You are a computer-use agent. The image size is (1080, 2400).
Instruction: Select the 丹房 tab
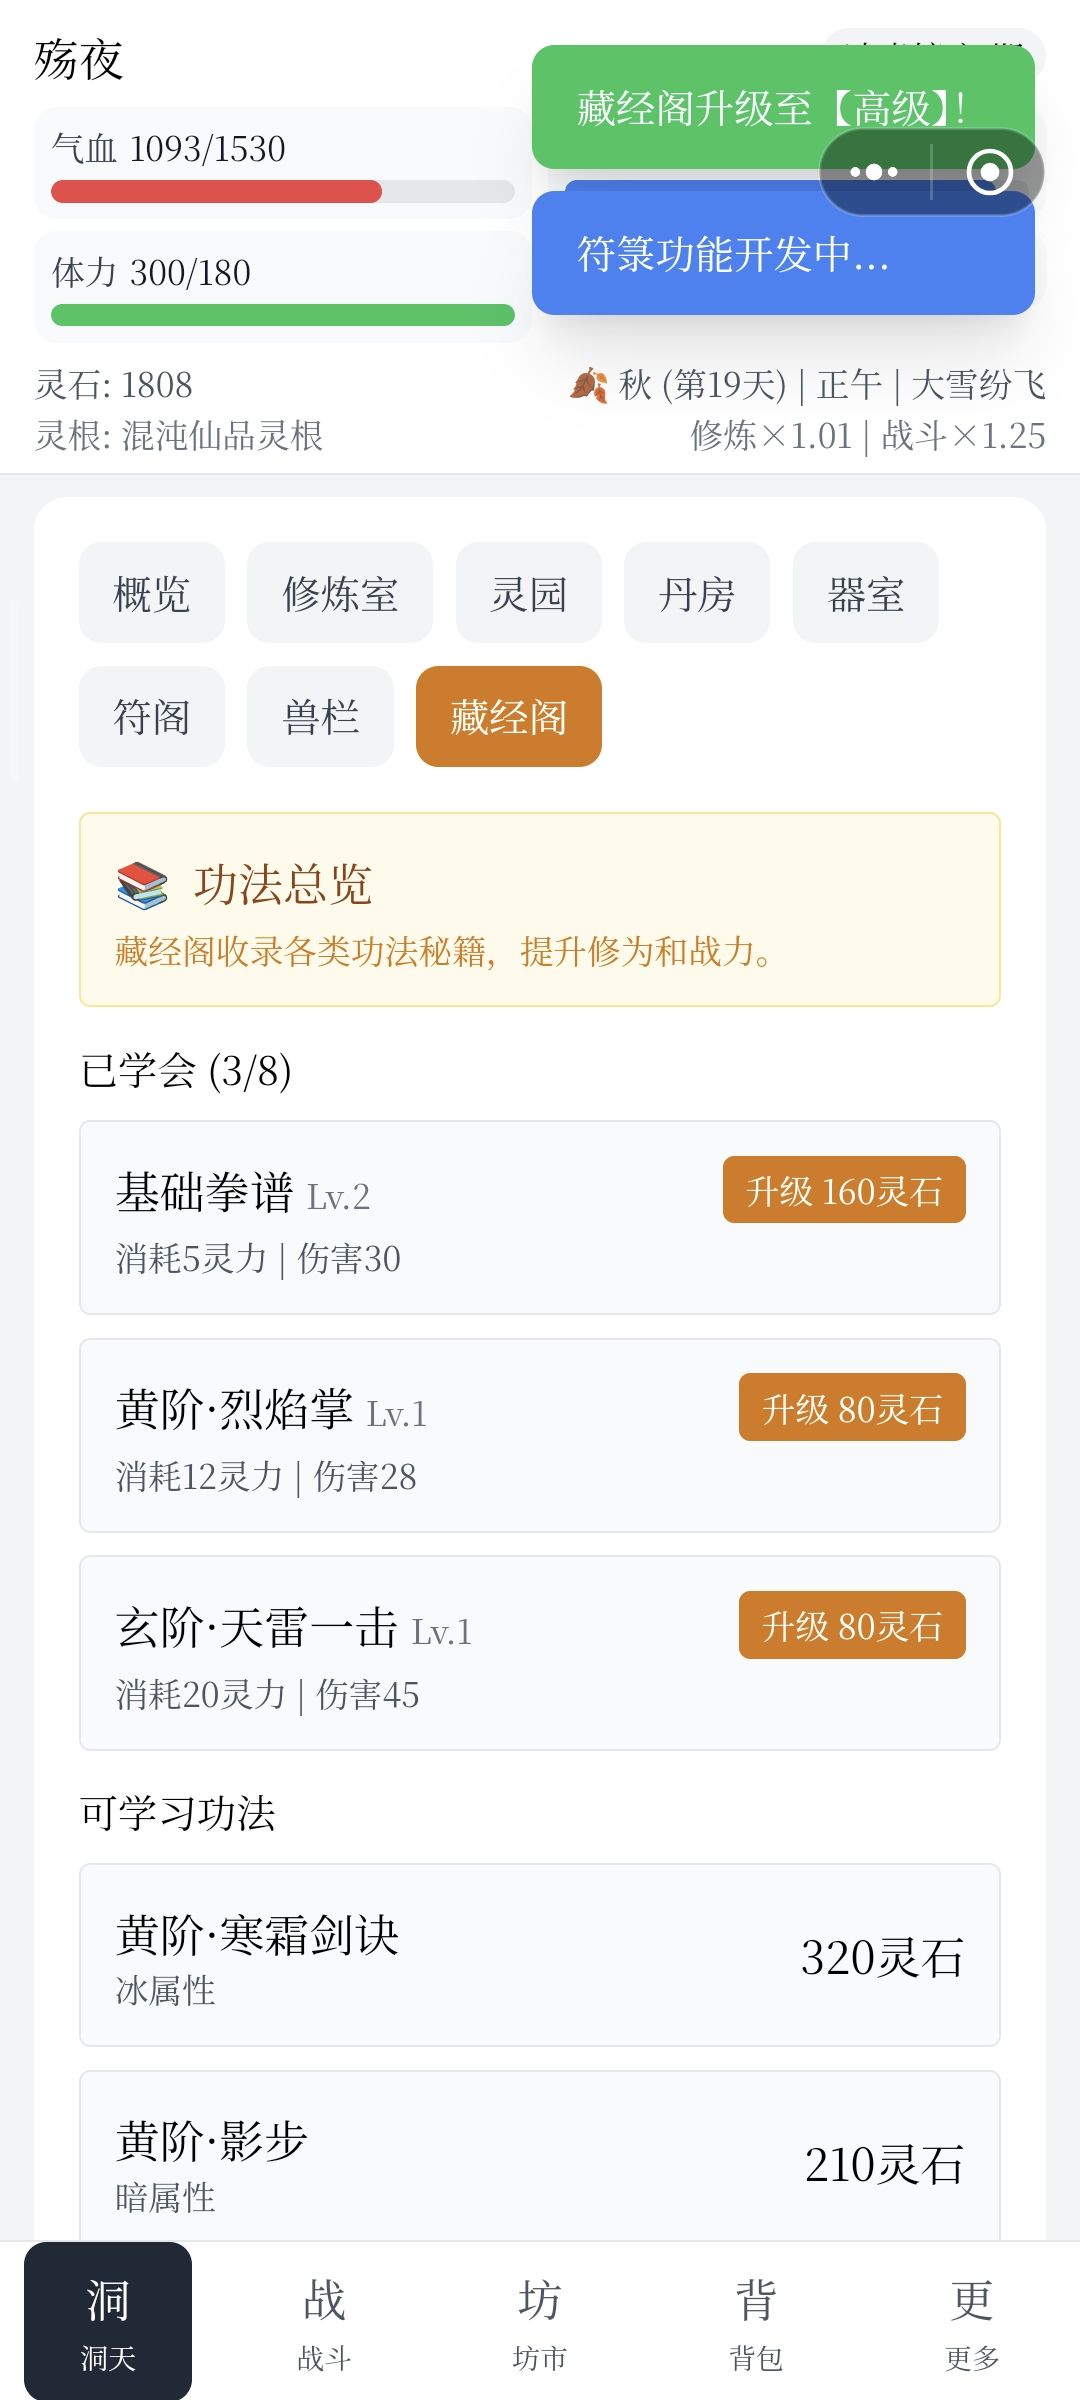tap(697, 593)
